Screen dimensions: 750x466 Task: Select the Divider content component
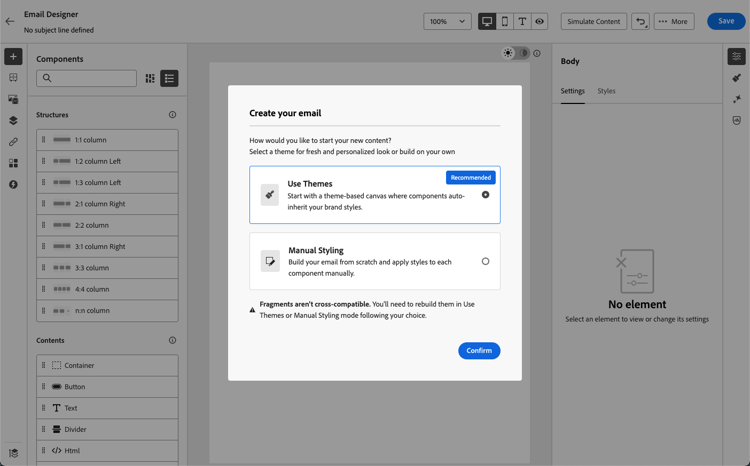[107, 429]
